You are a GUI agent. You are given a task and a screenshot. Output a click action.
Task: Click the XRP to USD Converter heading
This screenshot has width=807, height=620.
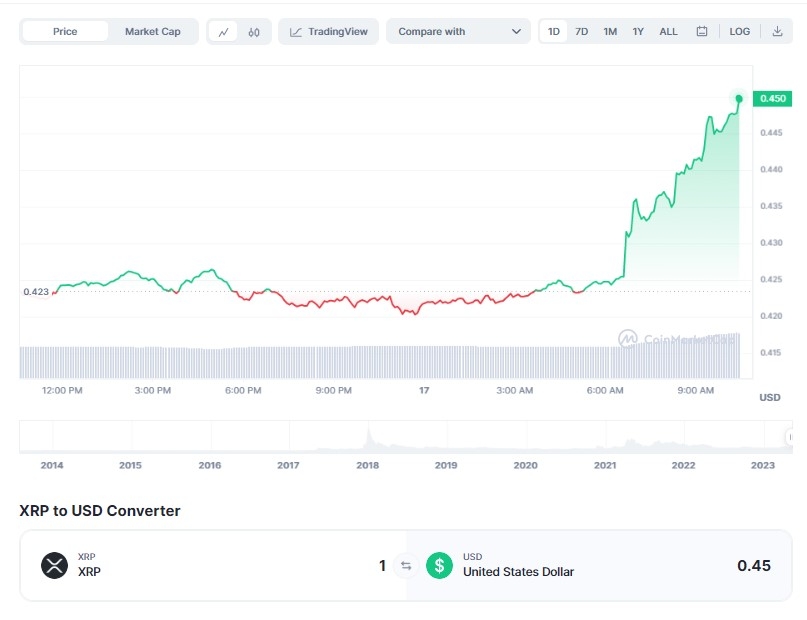tap(100, 510)
